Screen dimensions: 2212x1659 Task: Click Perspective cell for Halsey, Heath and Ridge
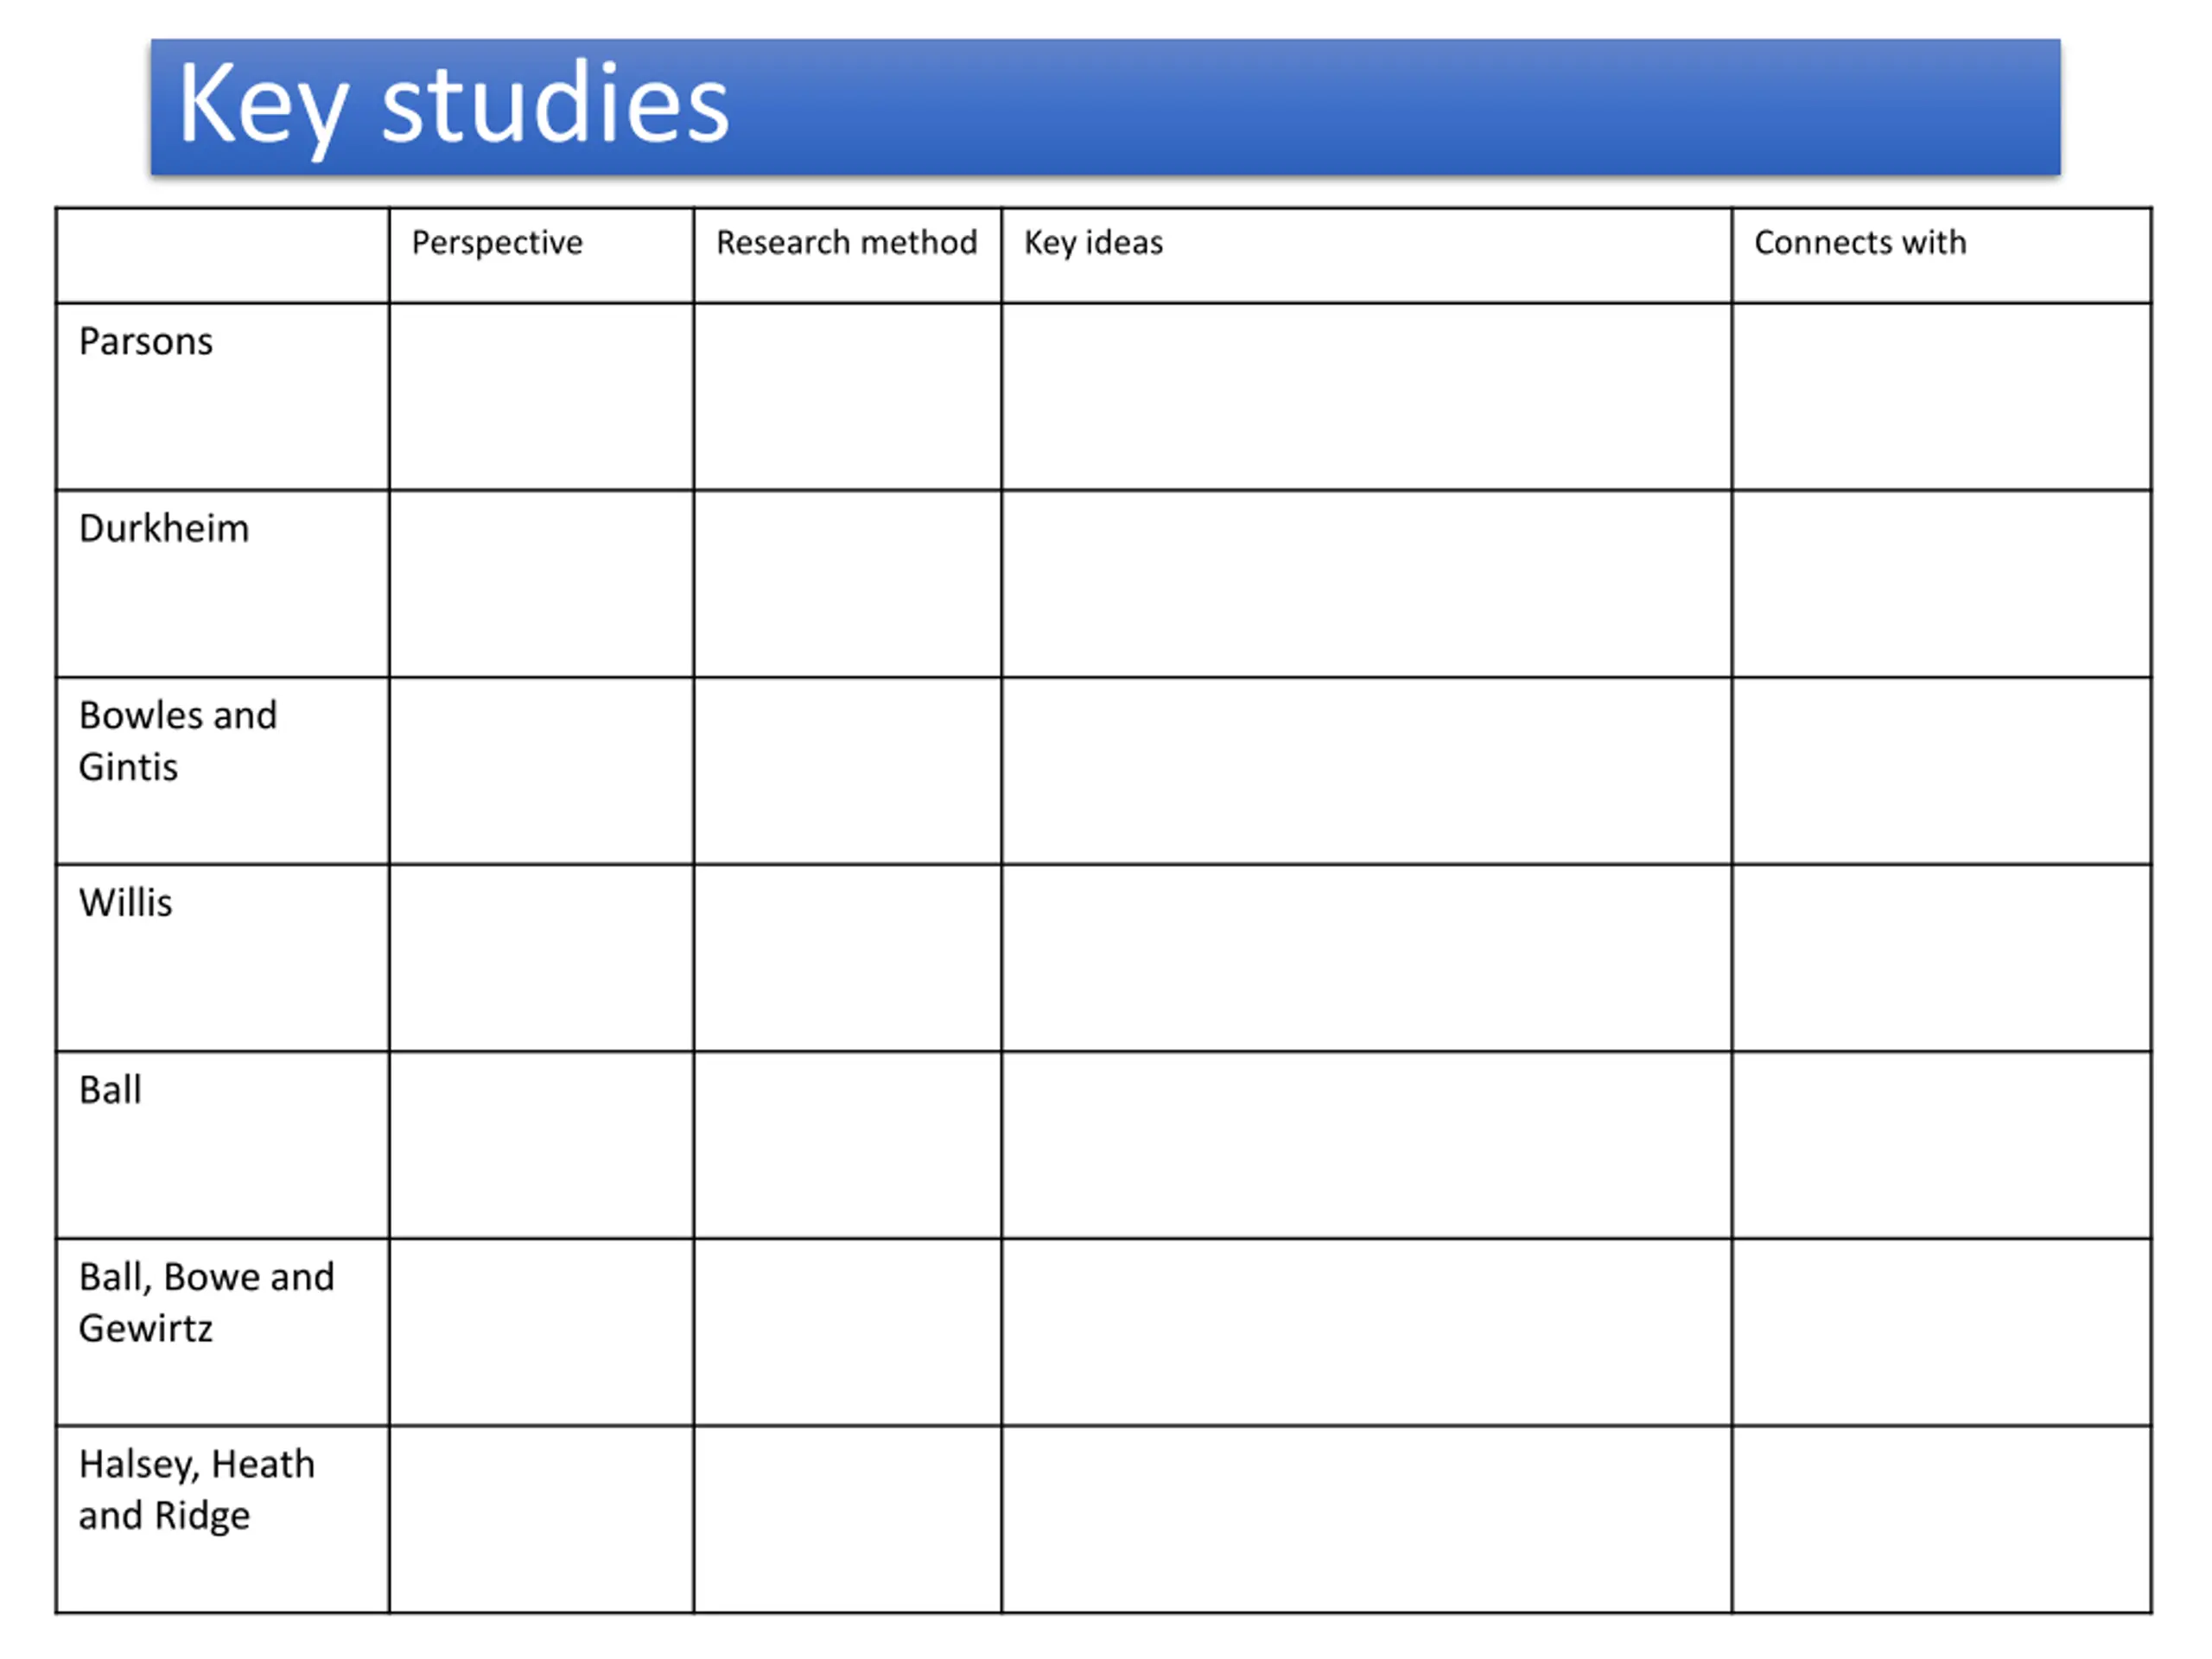click(541, 1518)
